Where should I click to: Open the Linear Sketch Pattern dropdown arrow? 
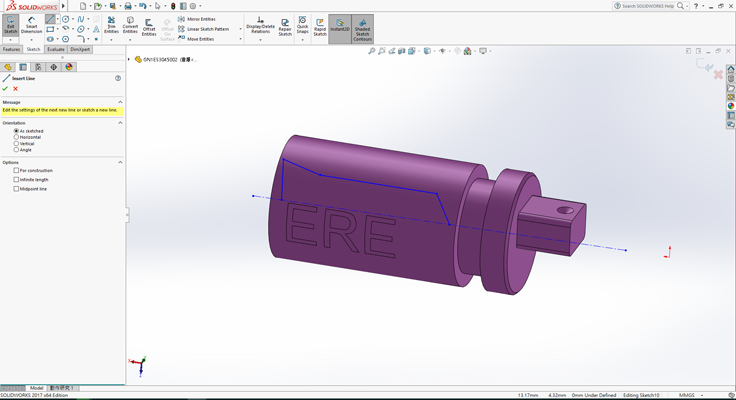[240, 29]
